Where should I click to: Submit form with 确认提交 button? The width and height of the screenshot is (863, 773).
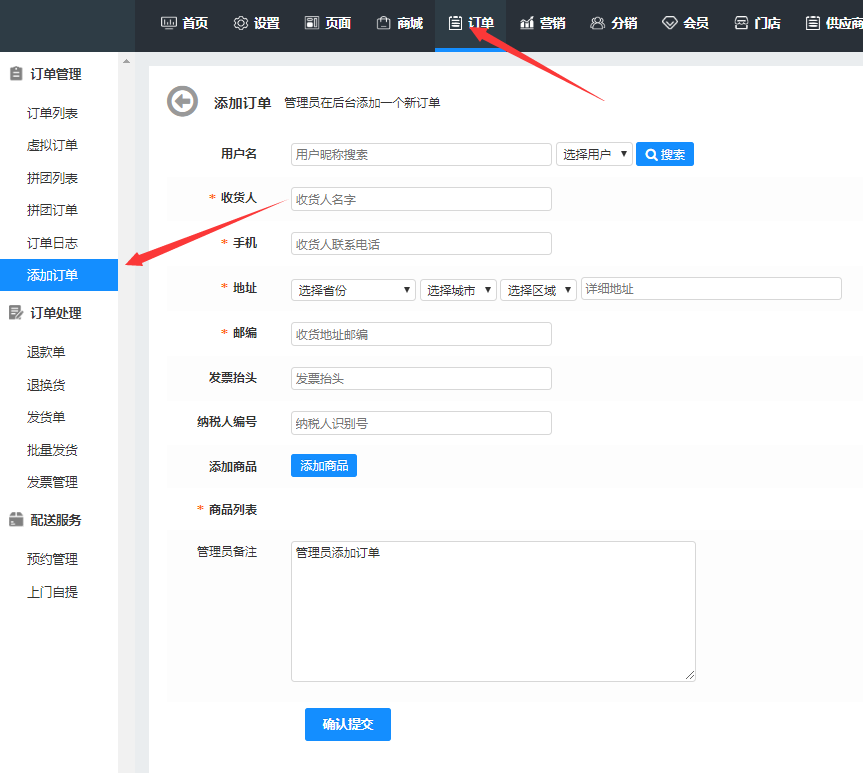347,724
